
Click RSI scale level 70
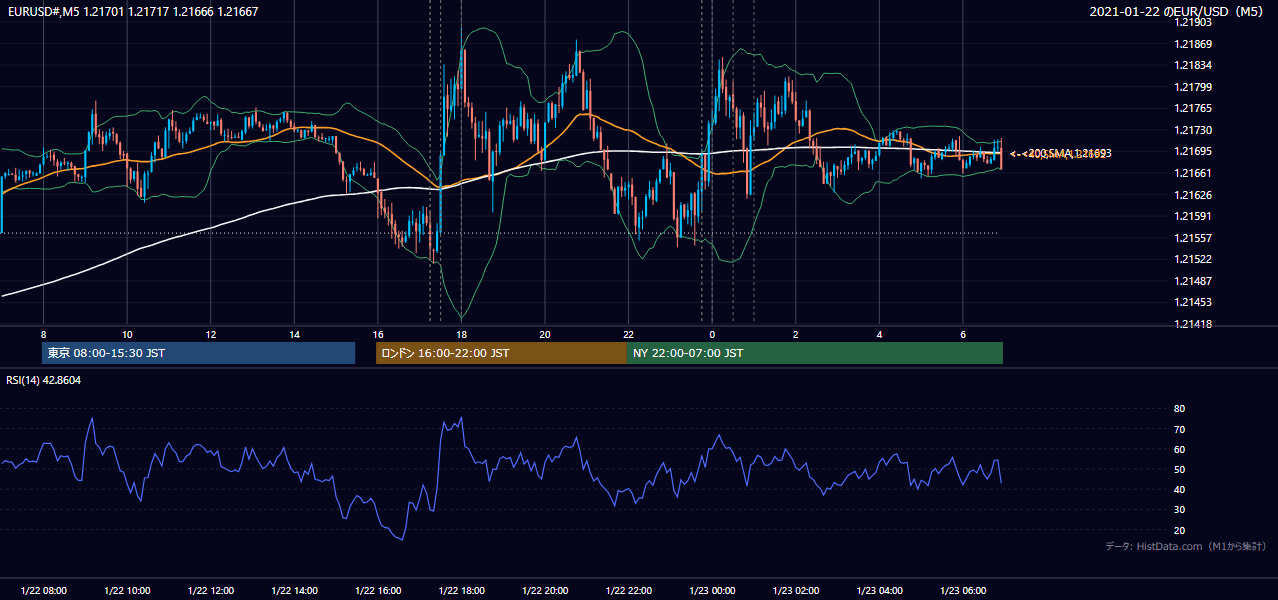coord(1180,429)
